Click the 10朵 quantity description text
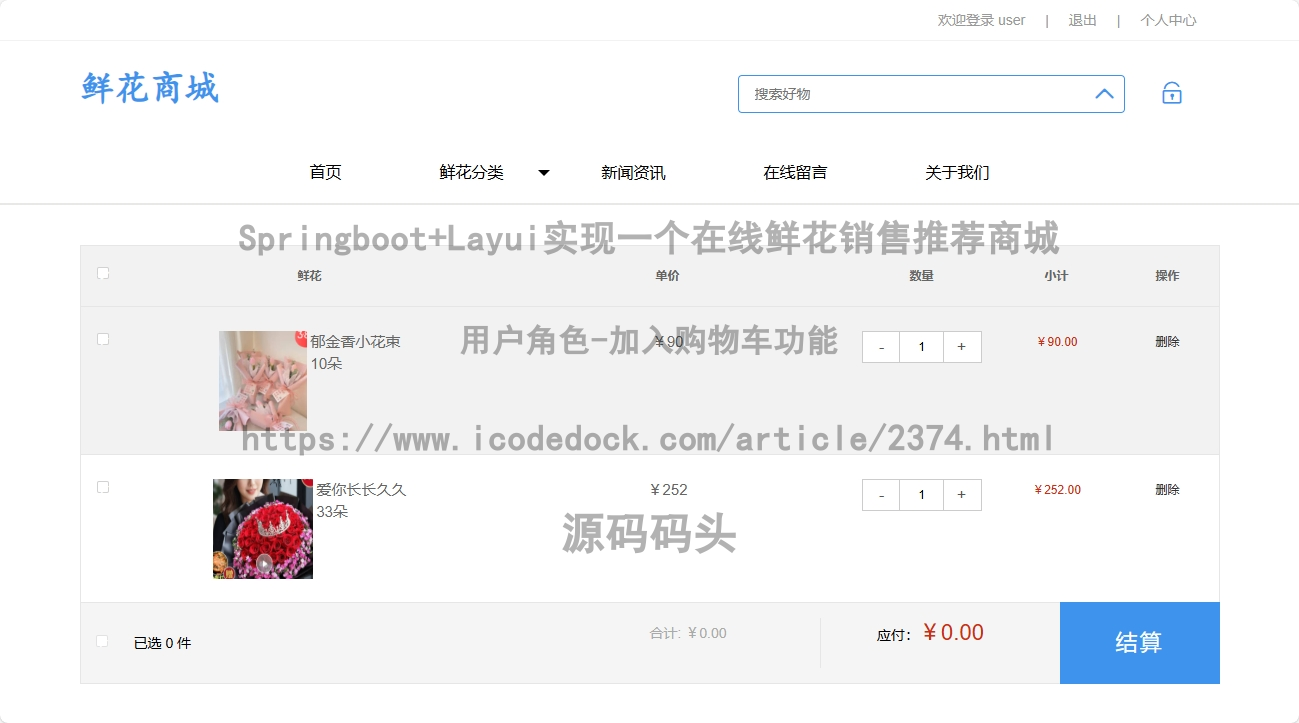The image size is (1299, 723). (326, 363)
